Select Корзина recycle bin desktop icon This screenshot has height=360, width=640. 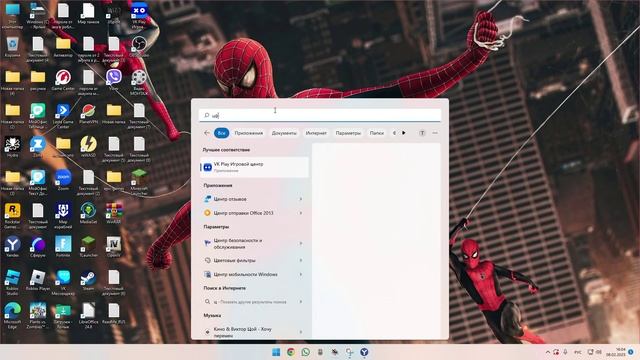point(12,47)
